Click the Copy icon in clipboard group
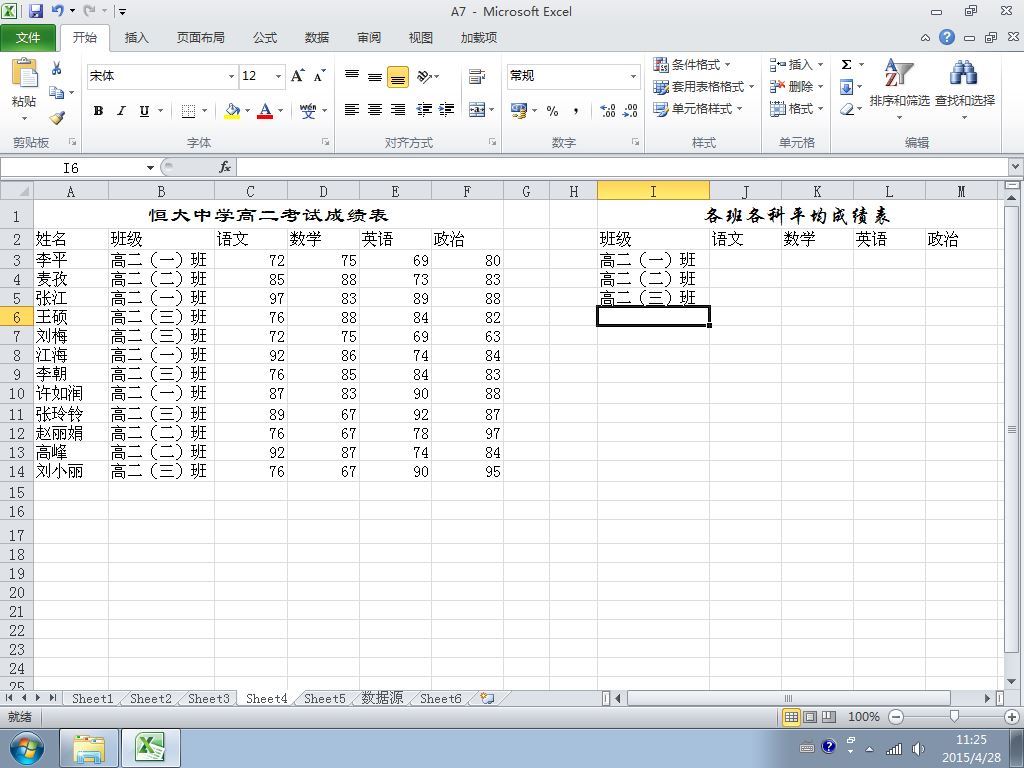 [57, 92]
